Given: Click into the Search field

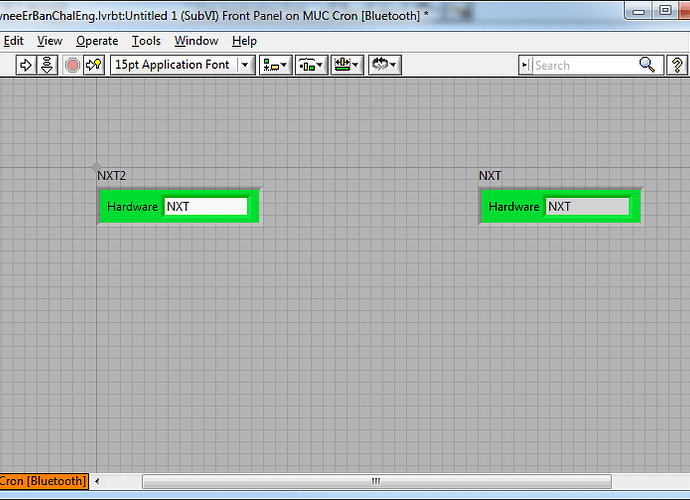Looking at the screenshot, I should [x=585, y=65].
